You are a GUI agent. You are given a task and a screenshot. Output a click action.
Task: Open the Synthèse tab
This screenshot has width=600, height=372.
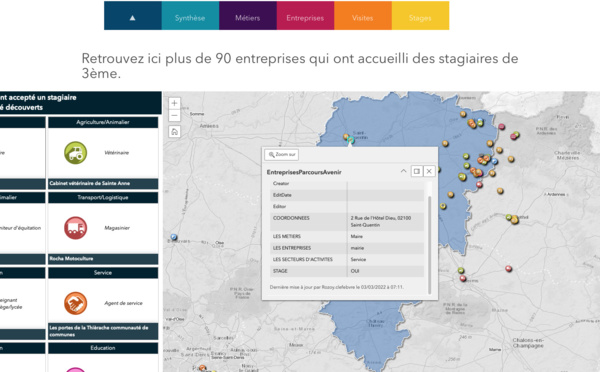[190, 15]
